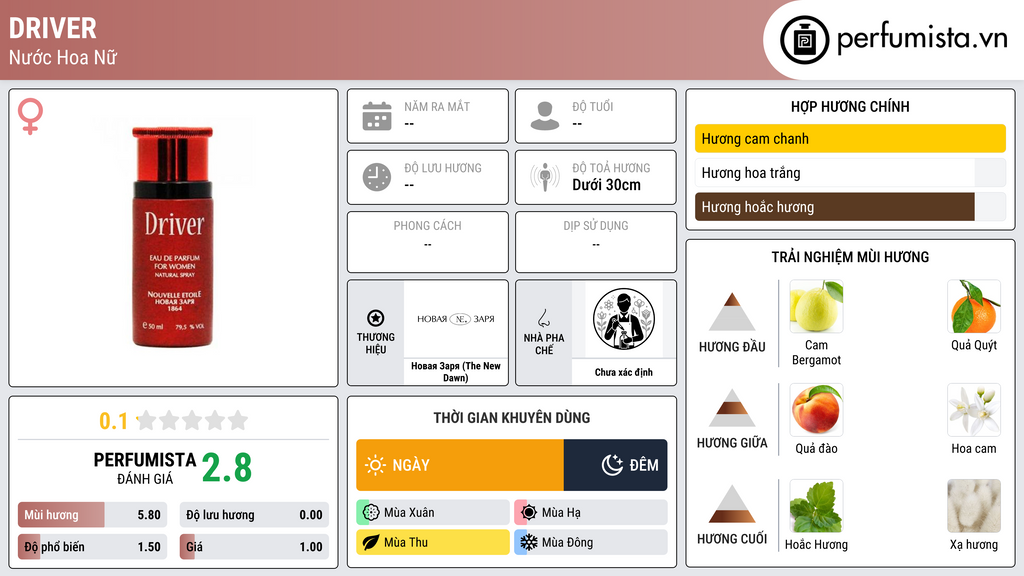The image size is (1024, 576).
Task: Click the nose icon above Nhà pha chế
Action: tap(543, 318)
